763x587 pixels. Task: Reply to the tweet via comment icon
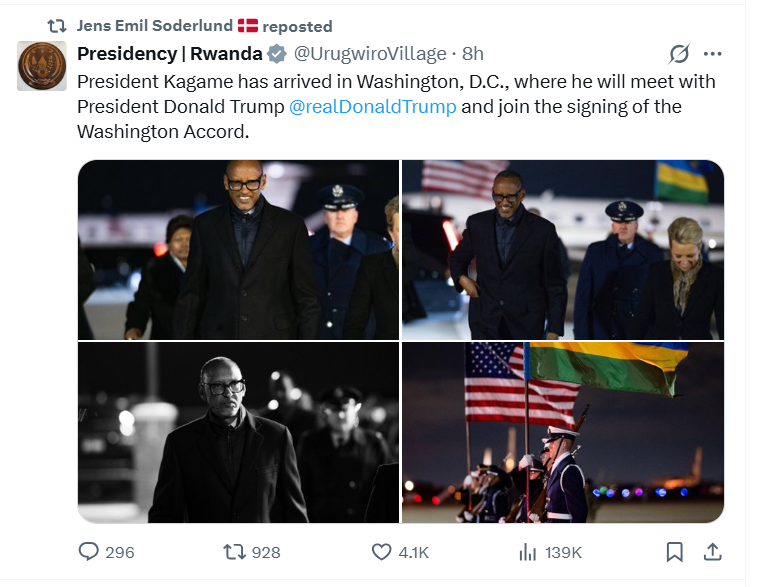coord(89,552)
